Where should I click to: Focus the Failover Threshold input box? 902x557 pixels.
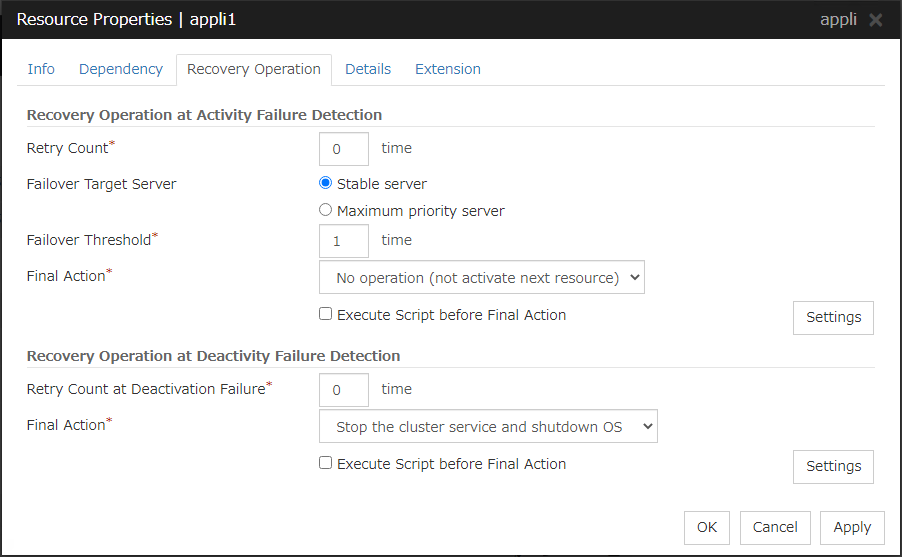pos(343,241)
